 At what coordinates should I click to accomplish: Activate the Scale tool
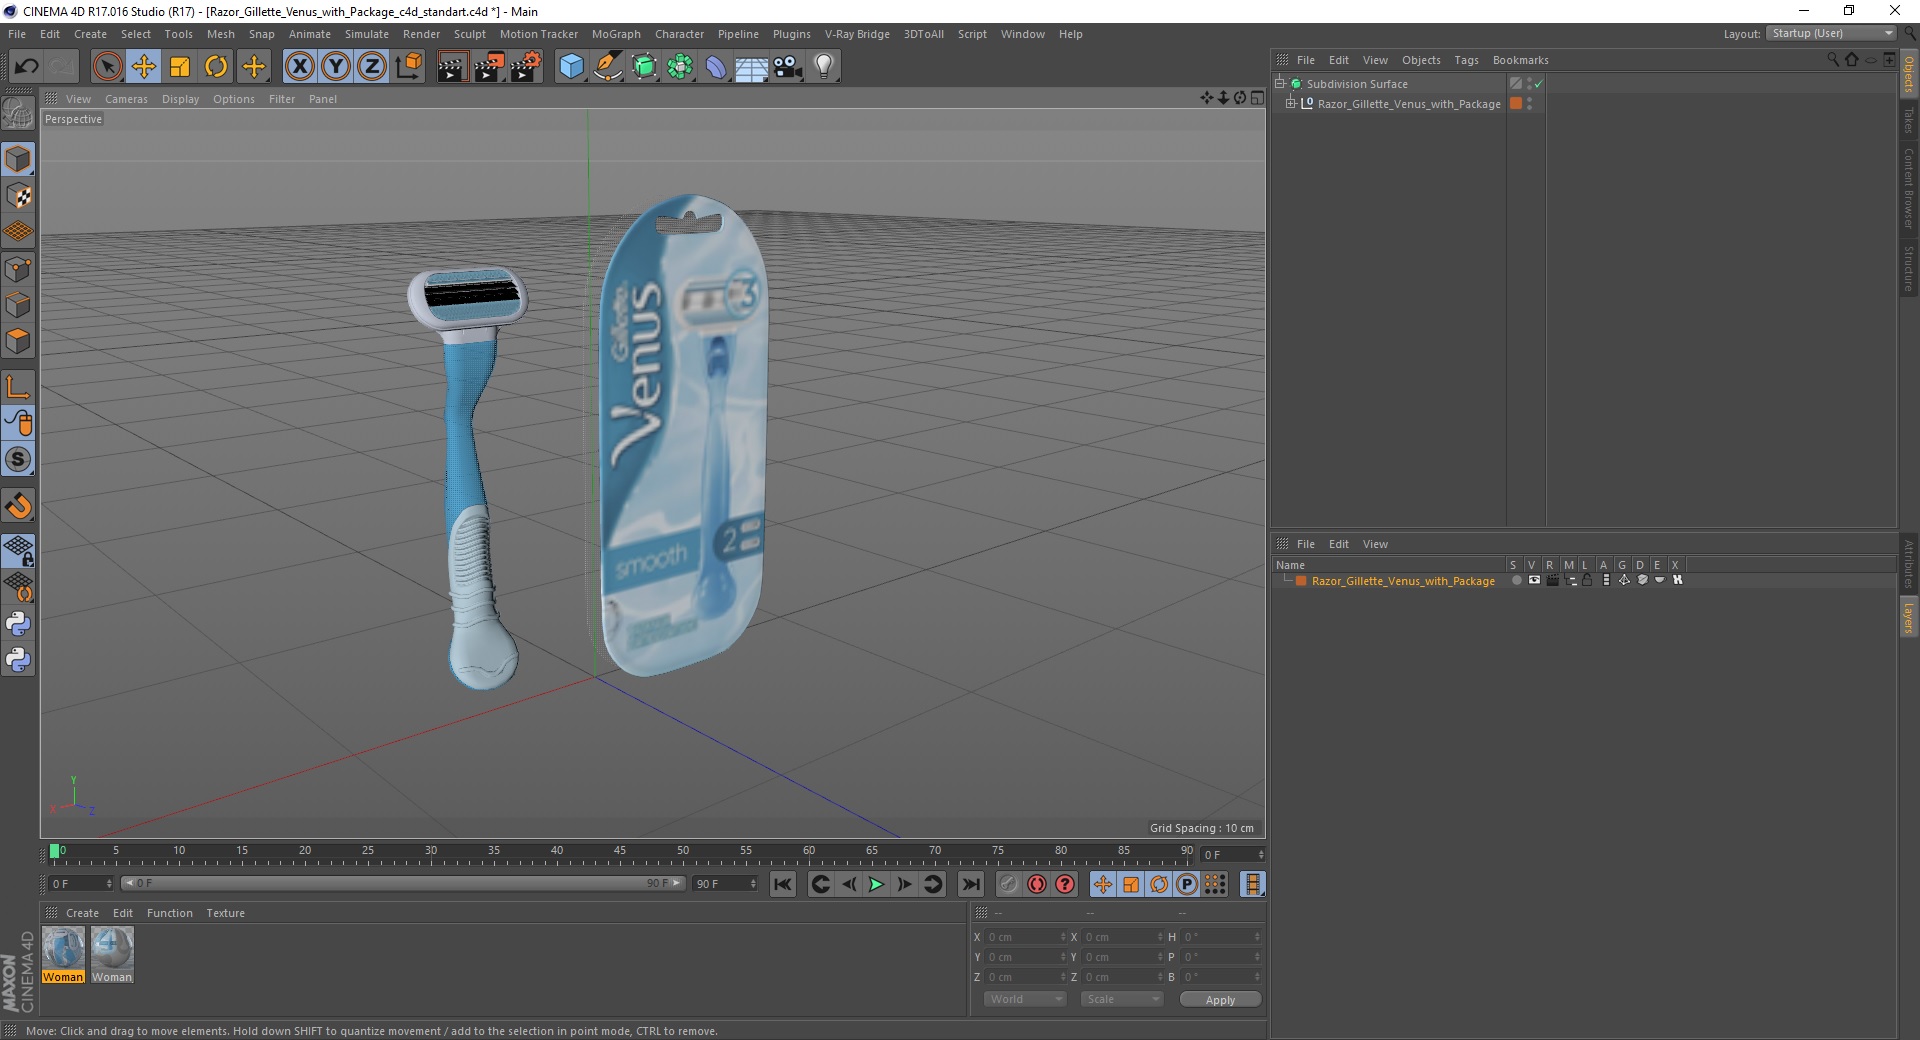(180, 67)
